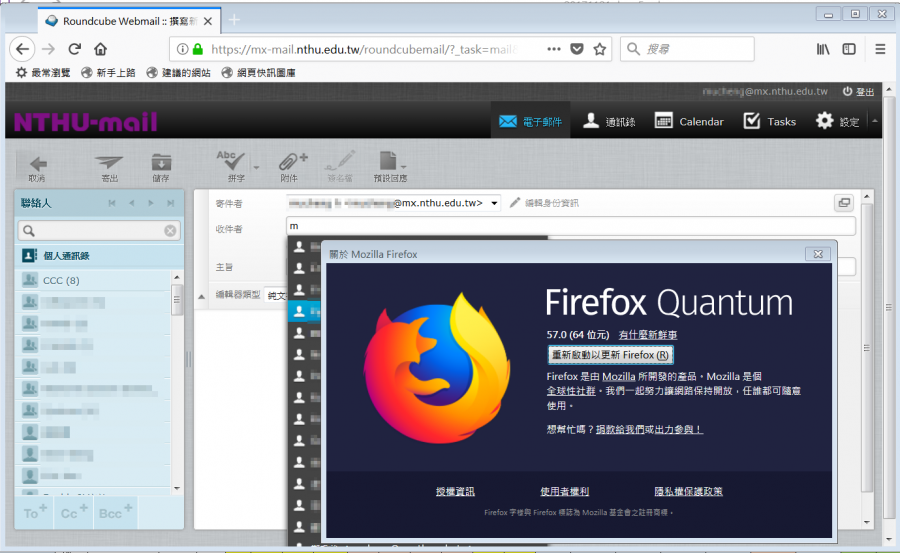Click the contact list vertical scrollbar
The width and height of the screenshot is (900, 553).
point(177,390)
